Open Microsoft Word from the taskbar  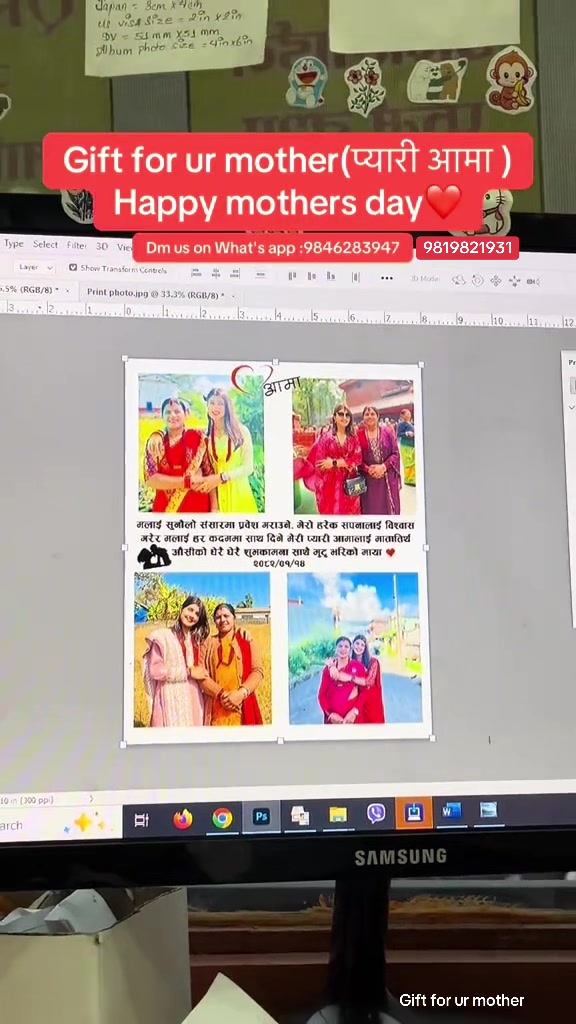(x=451, y=812)
